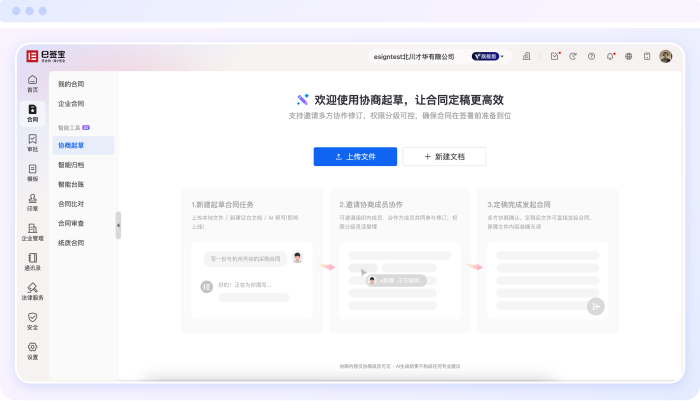
Task: Open 首页 home in left sidebar
Action: pyautogui.click(x=33, y=83)
